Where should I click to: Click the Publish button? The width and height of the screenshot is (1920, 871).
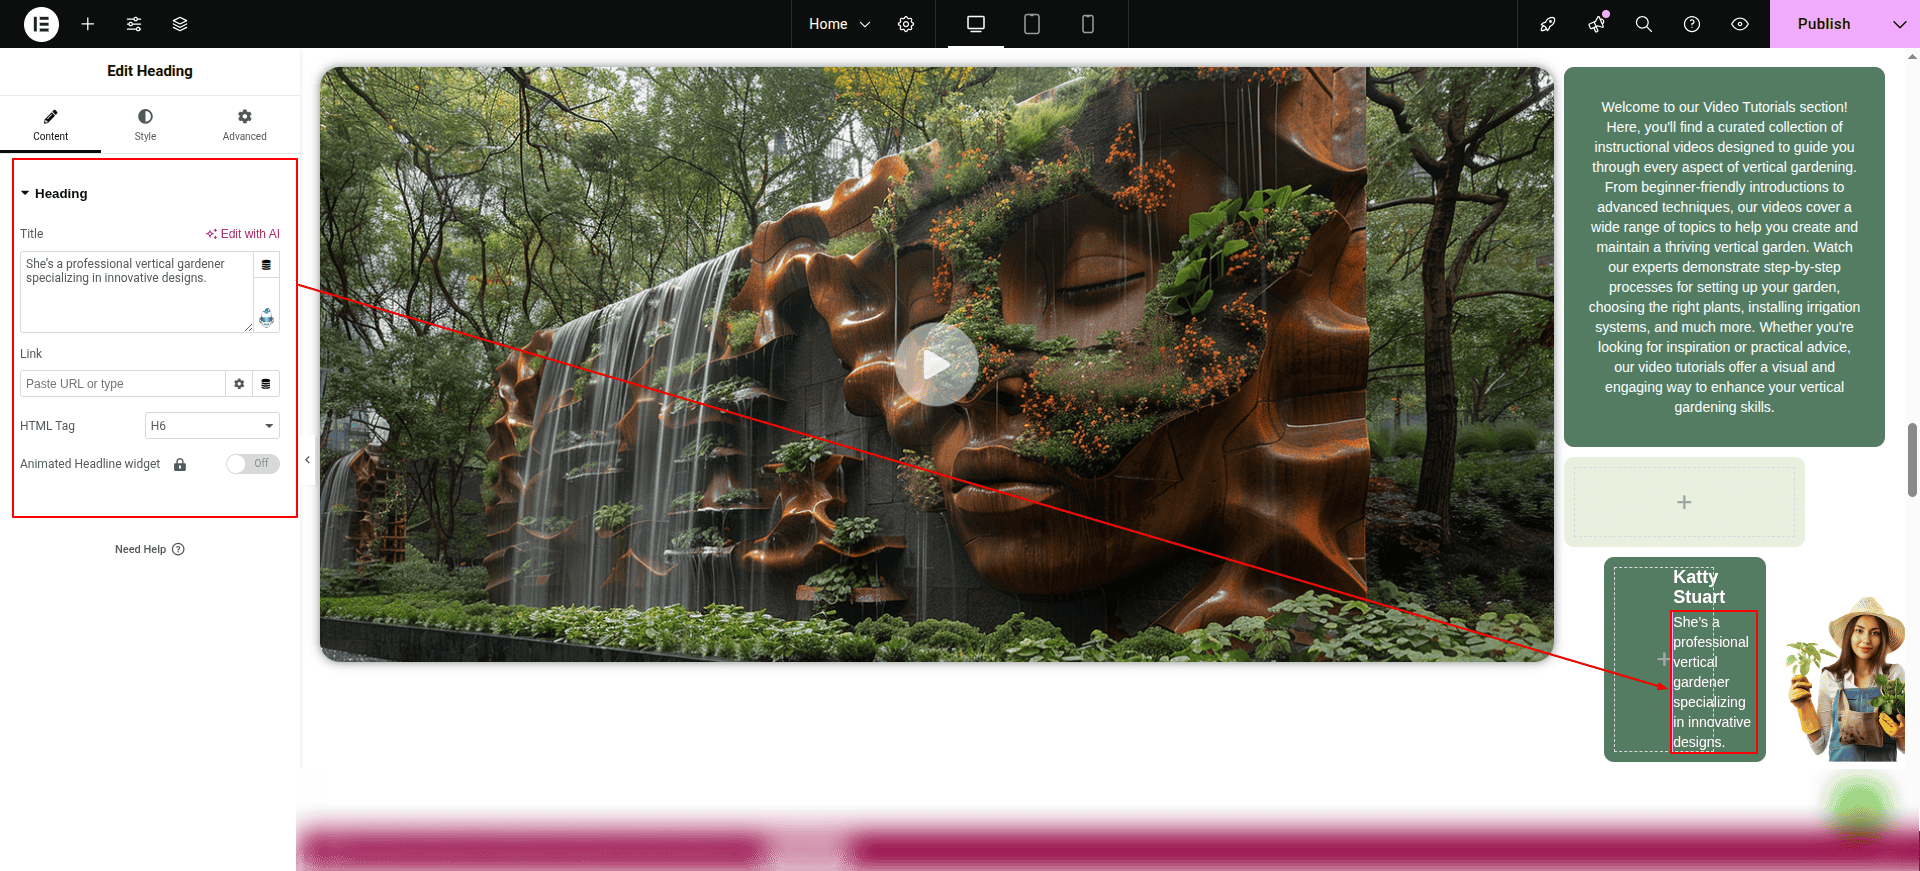pyautogui.click(x=1824, y=24)
